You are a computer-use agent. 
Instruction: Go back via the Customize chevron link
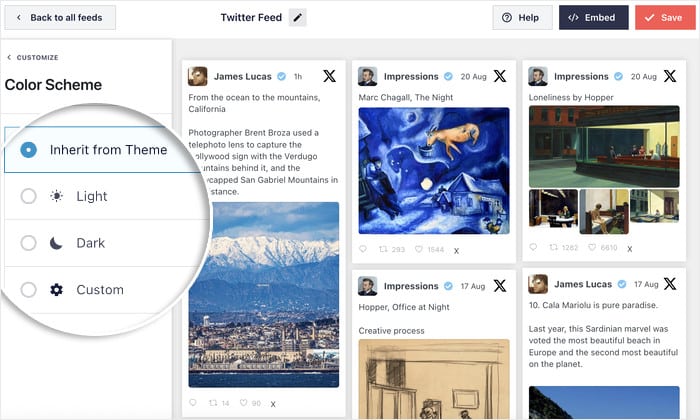(x=32, y=57)
